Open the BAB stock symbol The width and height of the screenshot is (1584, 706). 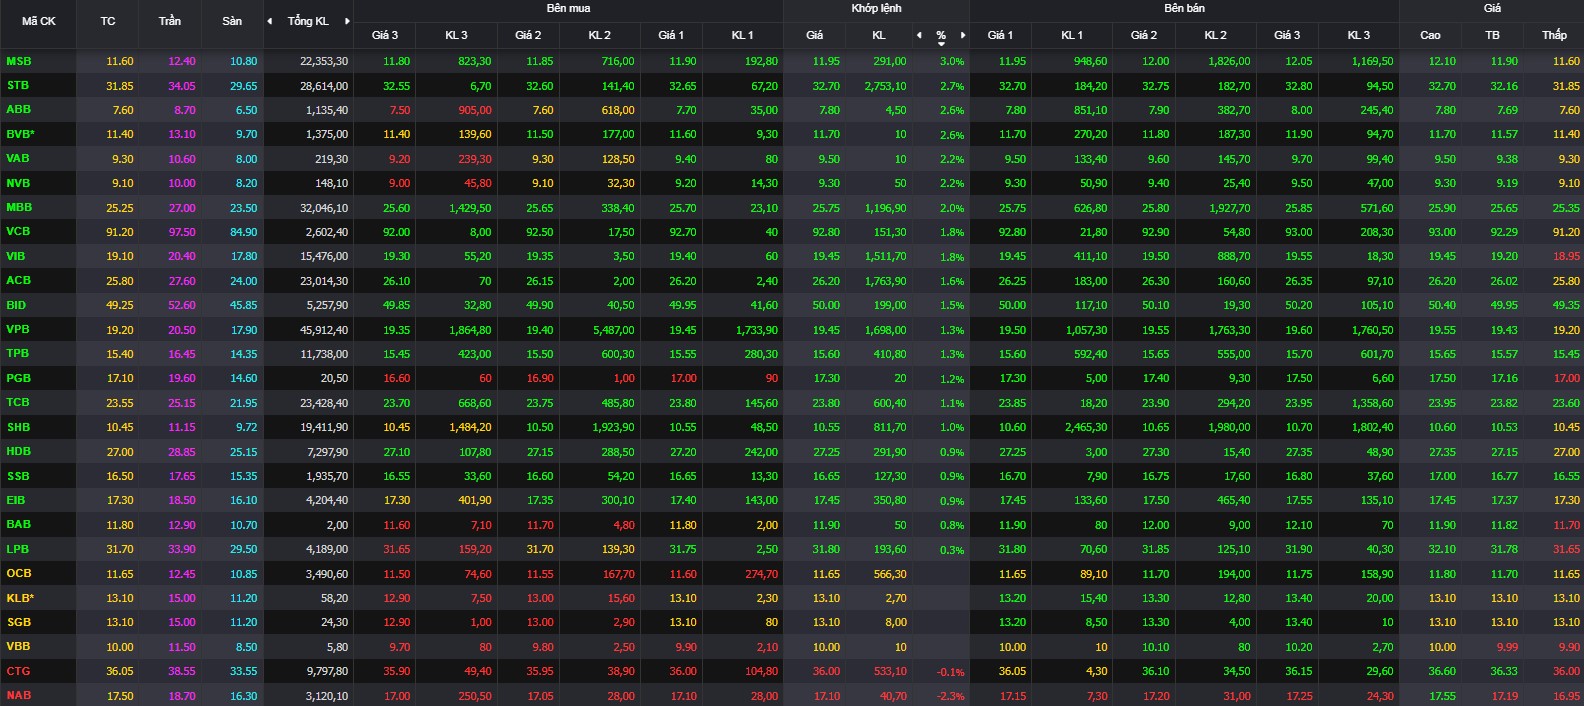(x=19, y=524)
